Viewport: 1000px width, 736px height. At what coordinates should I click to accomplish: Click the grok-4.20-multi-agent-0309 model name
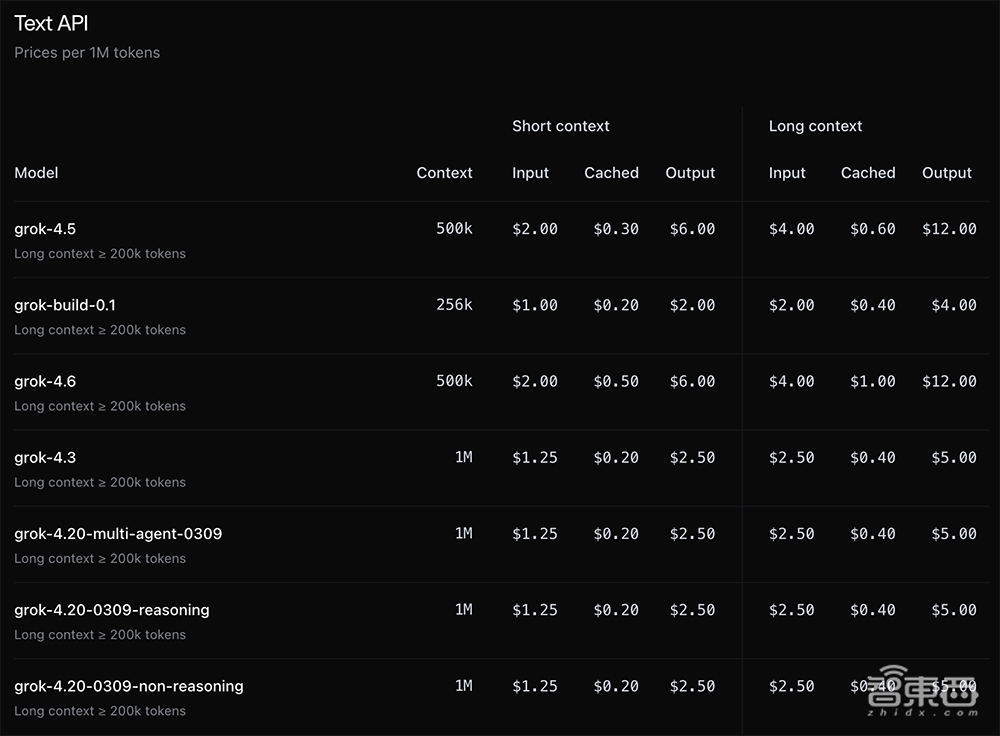coord(118,534)
